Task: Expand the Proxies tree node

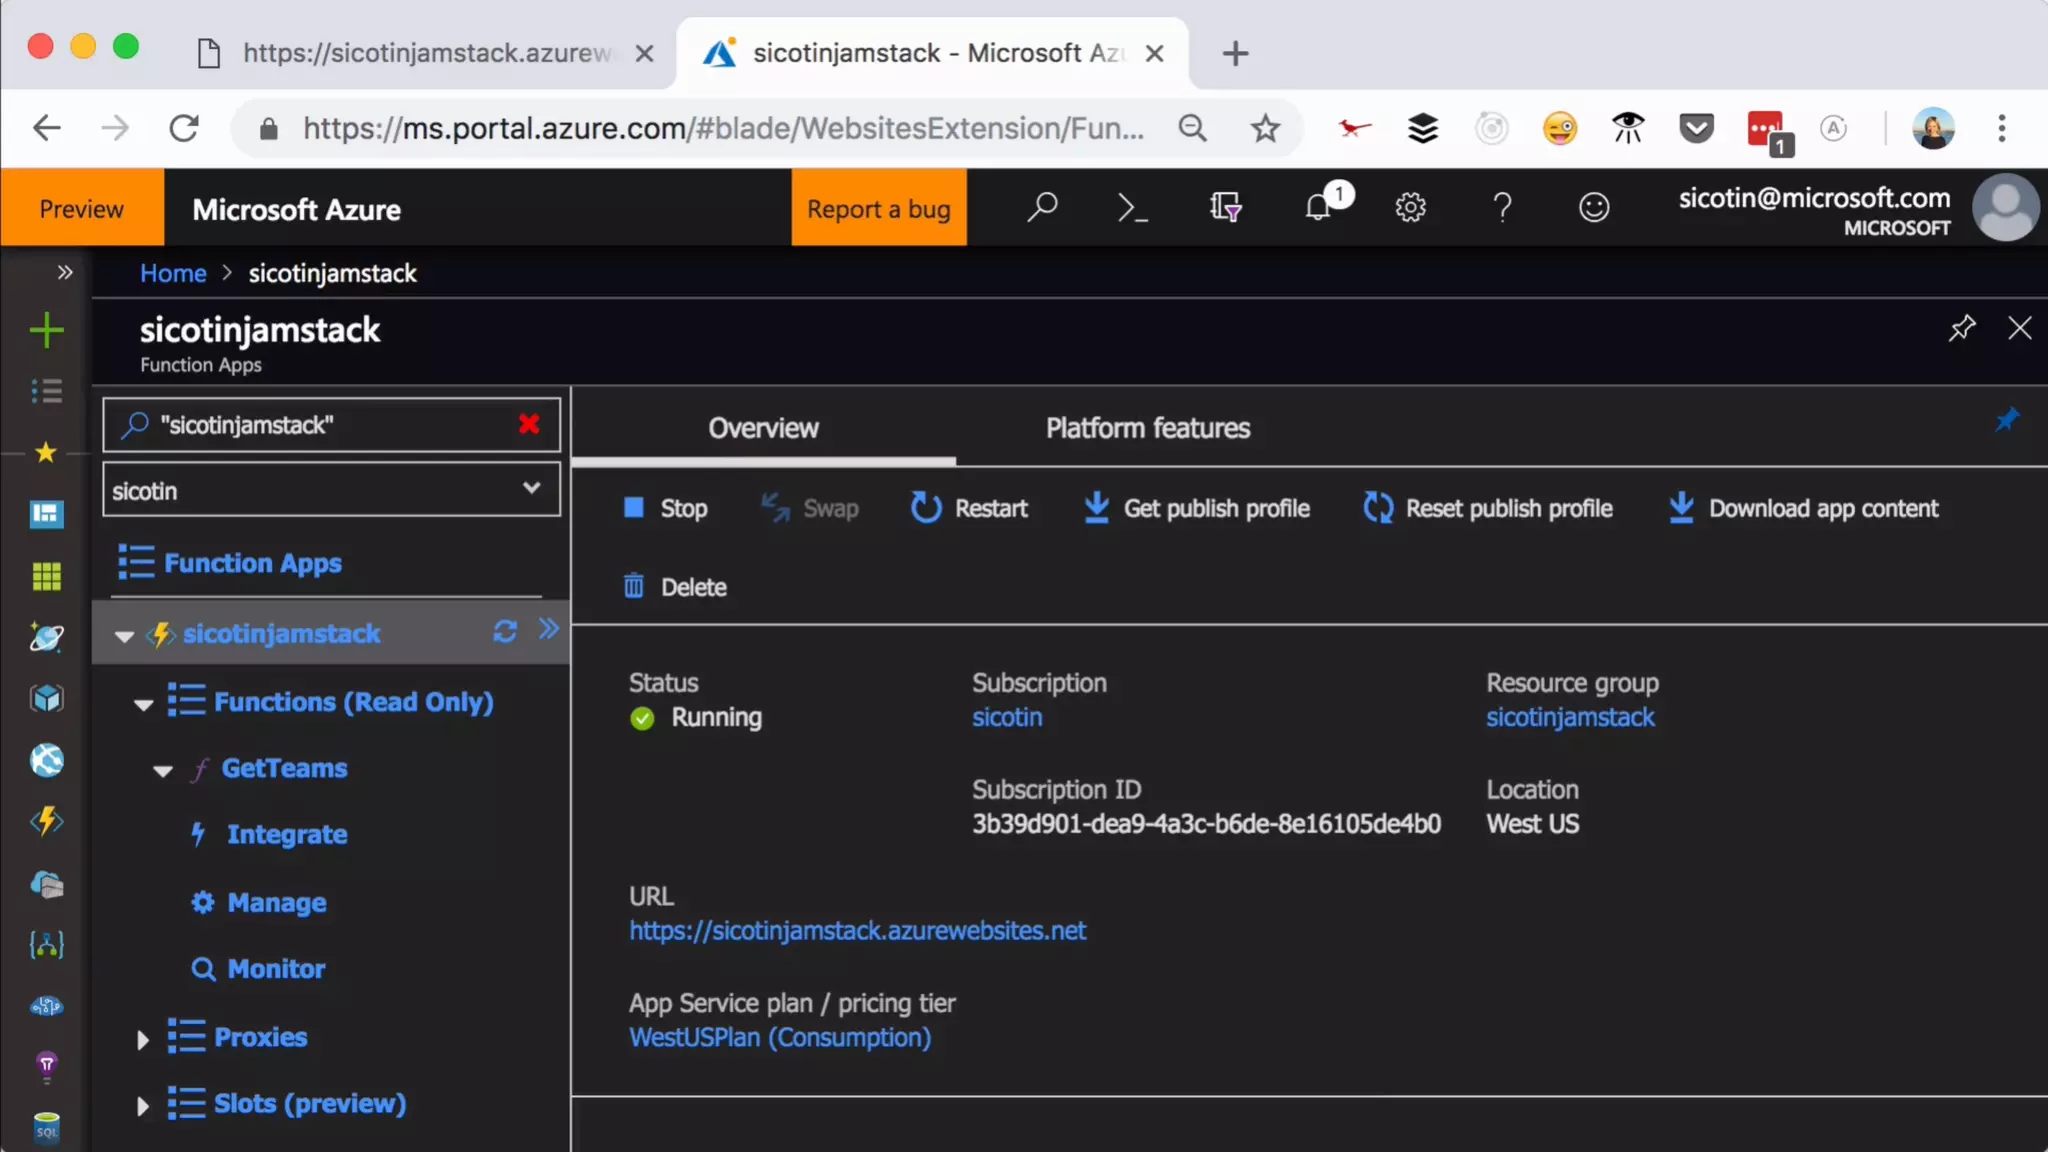Action: click(x=143, y=1039)
